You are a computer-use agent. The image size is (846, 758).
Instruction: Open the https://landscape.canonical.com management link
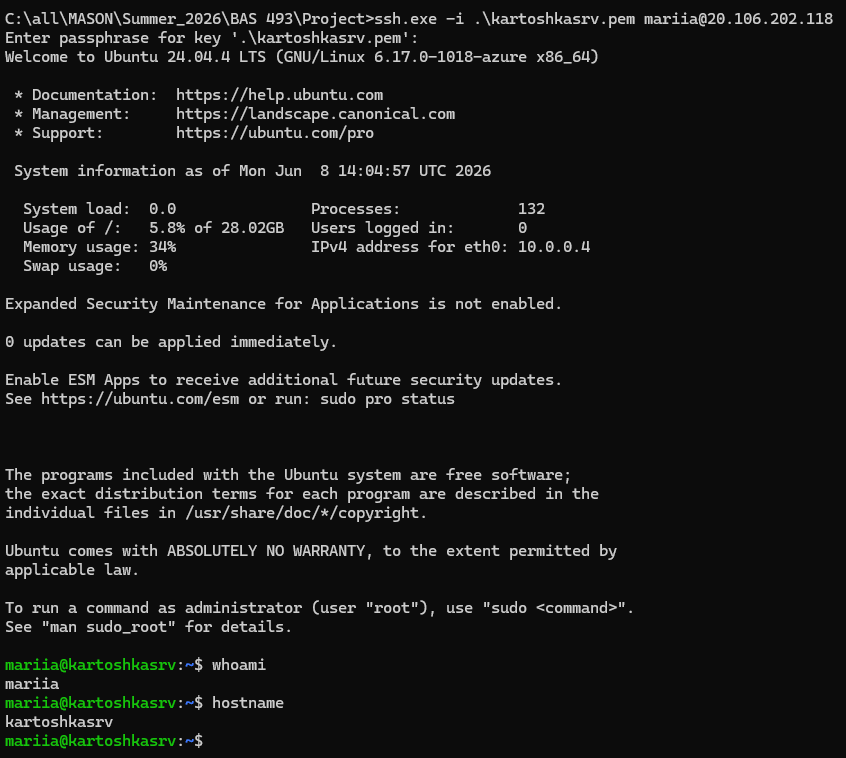[315, 114]
